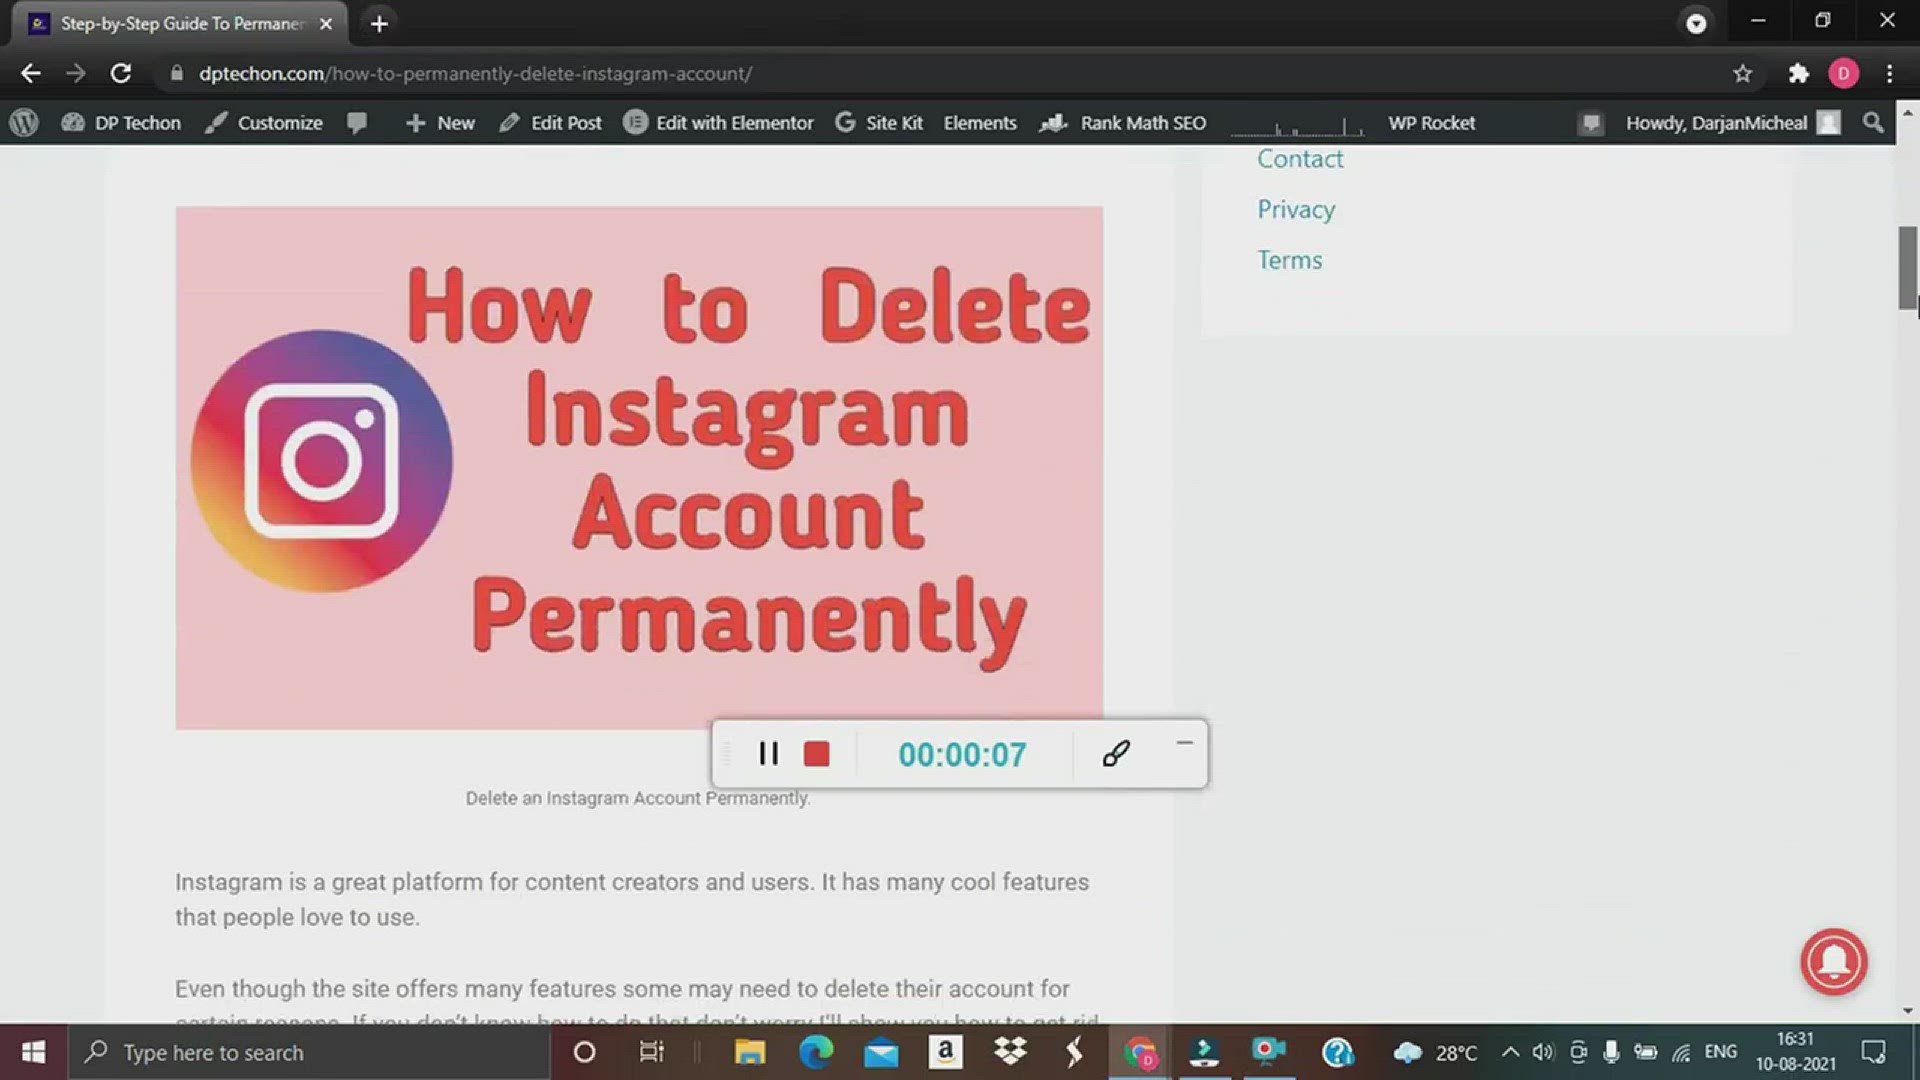Open the New menu in admin bar

pyautogui.click(x=440, y=122)
